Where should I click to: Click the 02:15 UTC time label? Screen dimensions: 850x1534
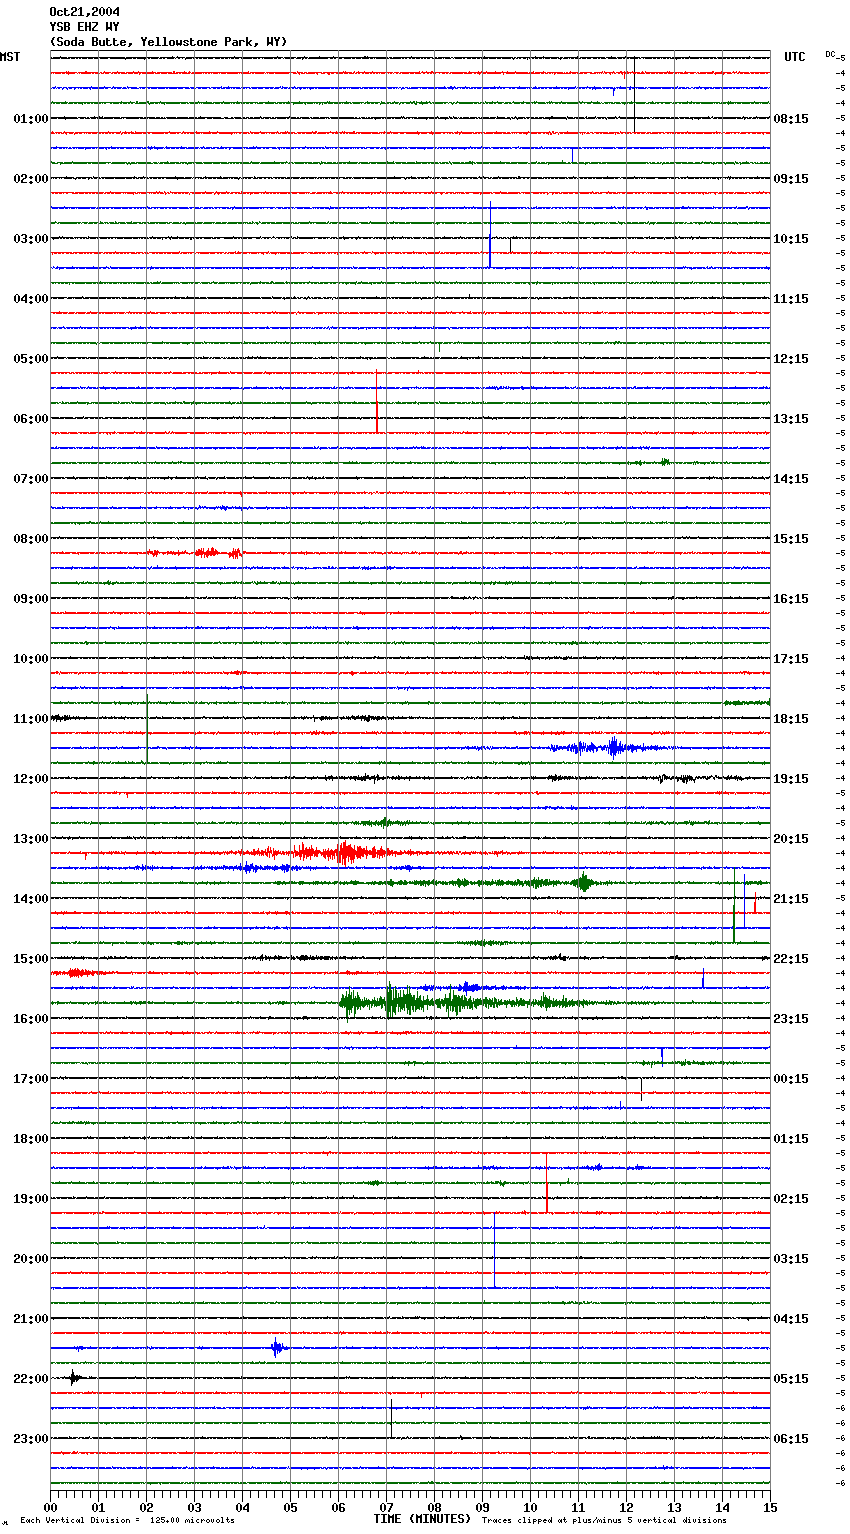791,1199
